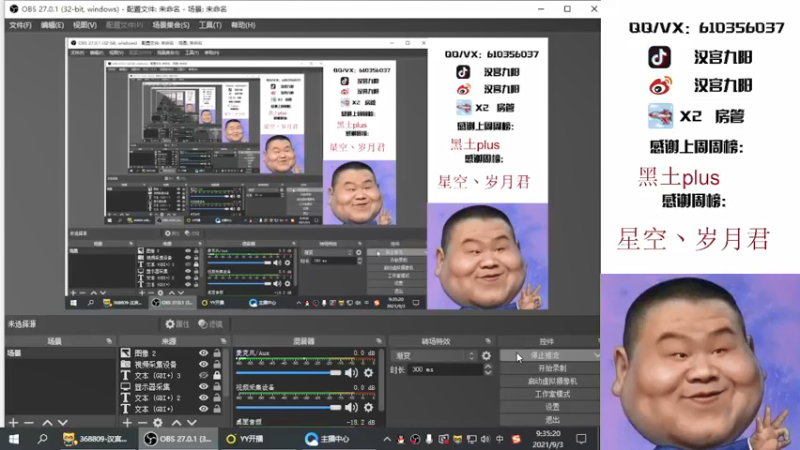Open the notification center icon
The width and height of the screenshot is (800, 450).
point(581,439)
